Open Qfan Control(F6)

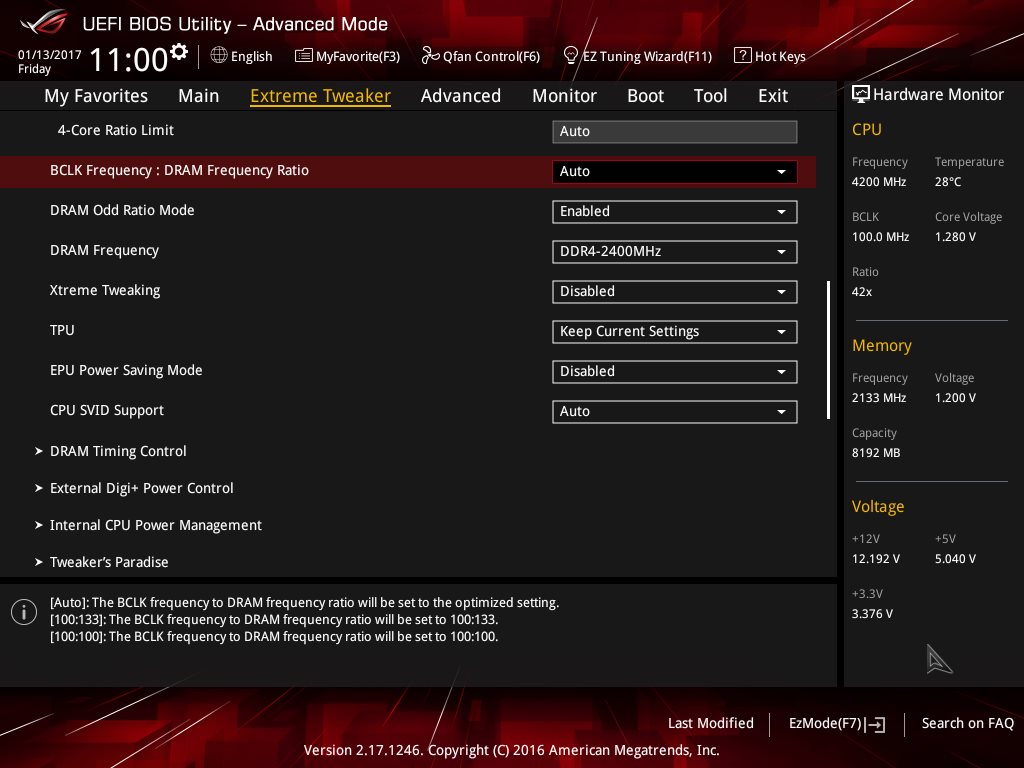[481, 56]
